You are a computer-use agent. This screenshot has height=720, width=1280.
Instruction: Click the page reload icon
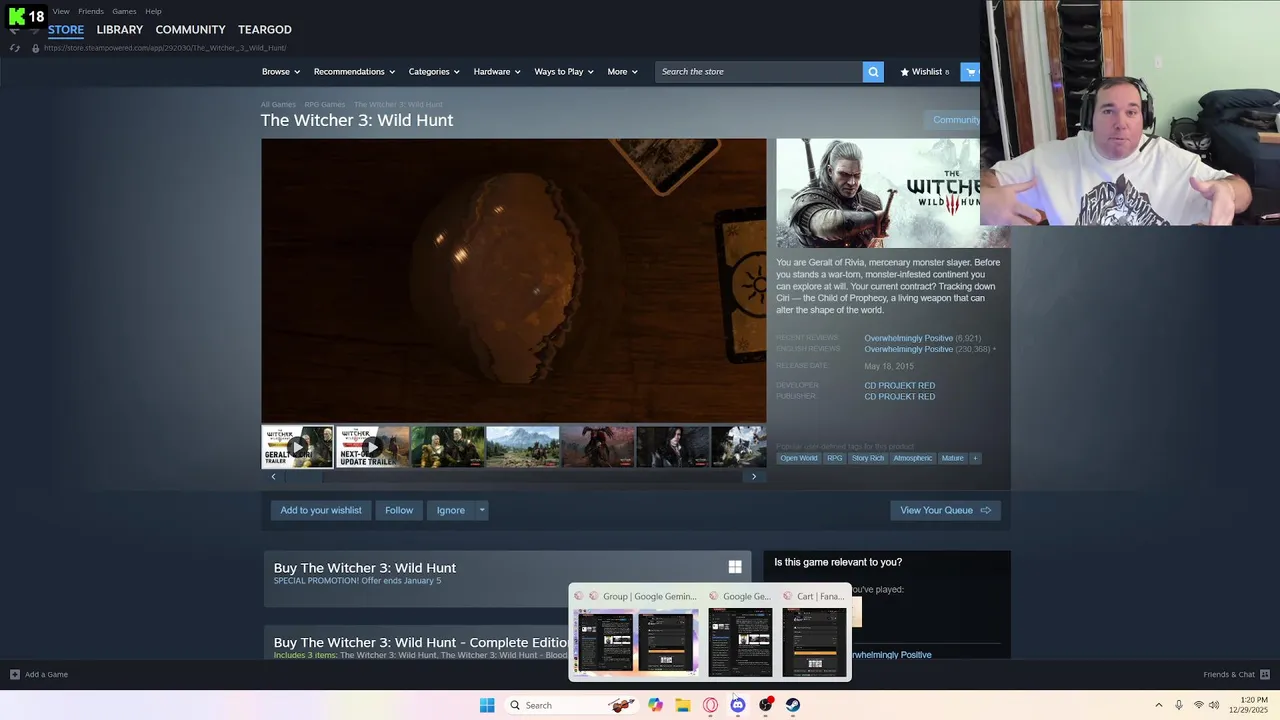click(14, 48)
